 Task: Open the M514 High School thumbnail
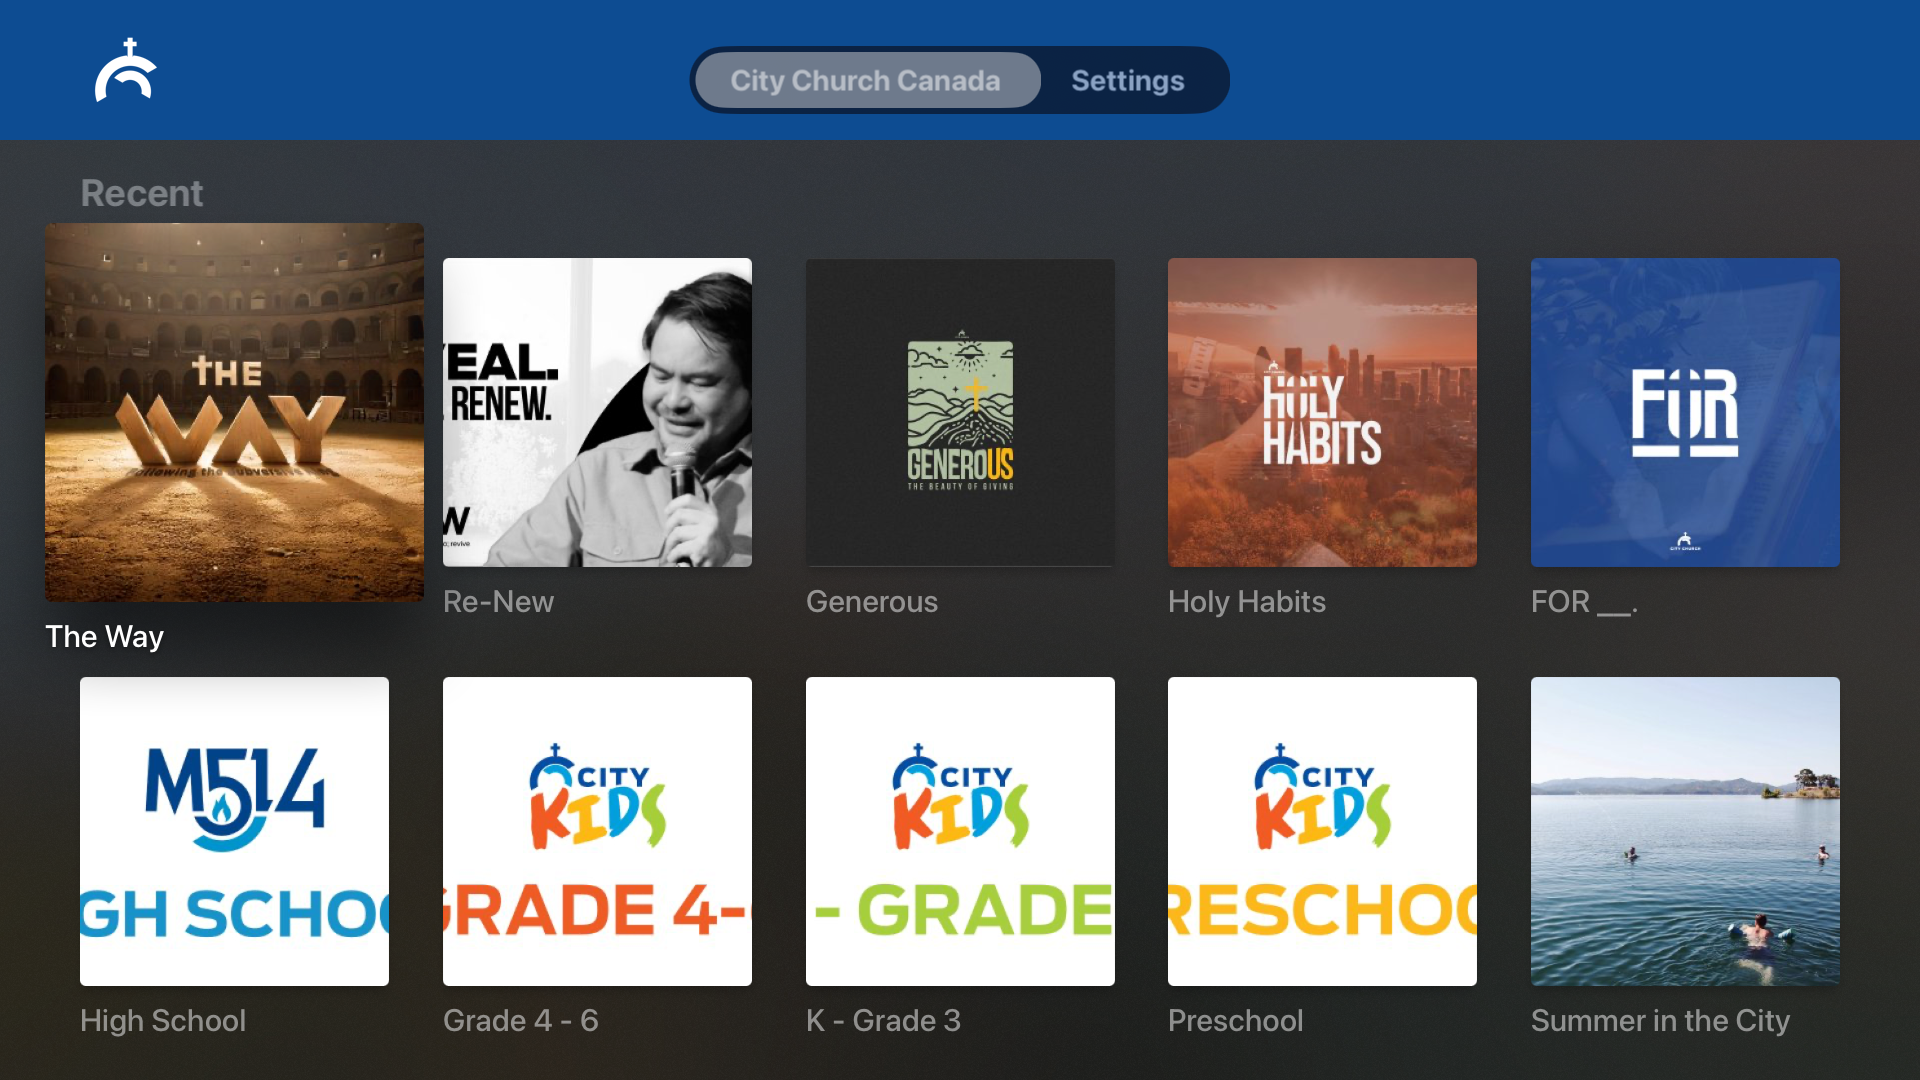coord(234,831)
